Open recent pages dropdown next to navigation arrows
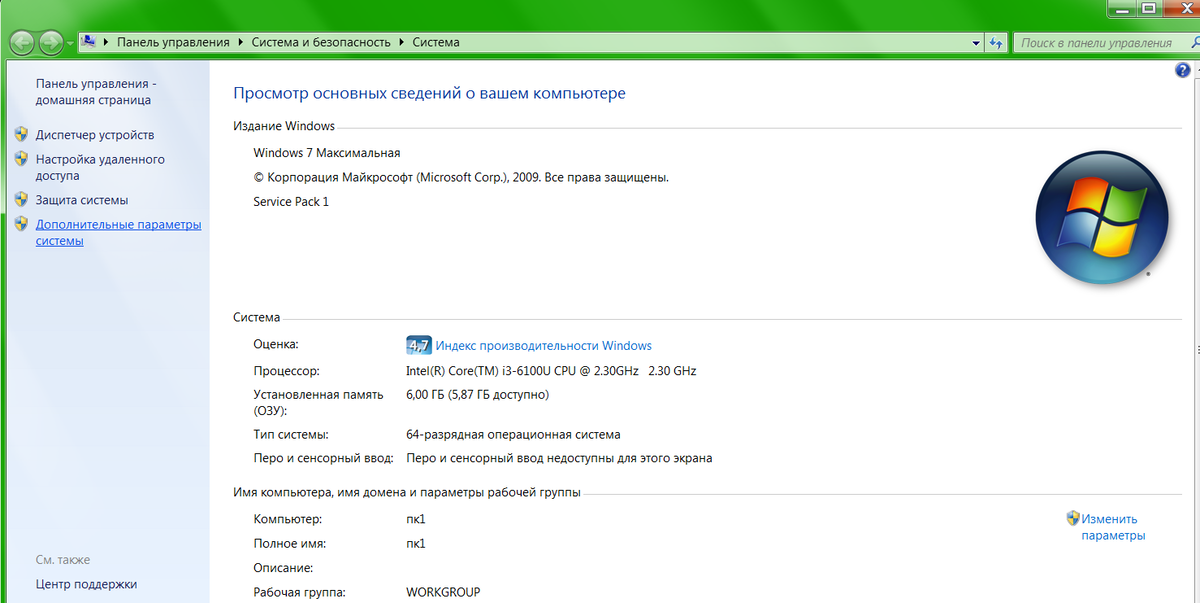 pyautogui.click(x=70, y=44)
